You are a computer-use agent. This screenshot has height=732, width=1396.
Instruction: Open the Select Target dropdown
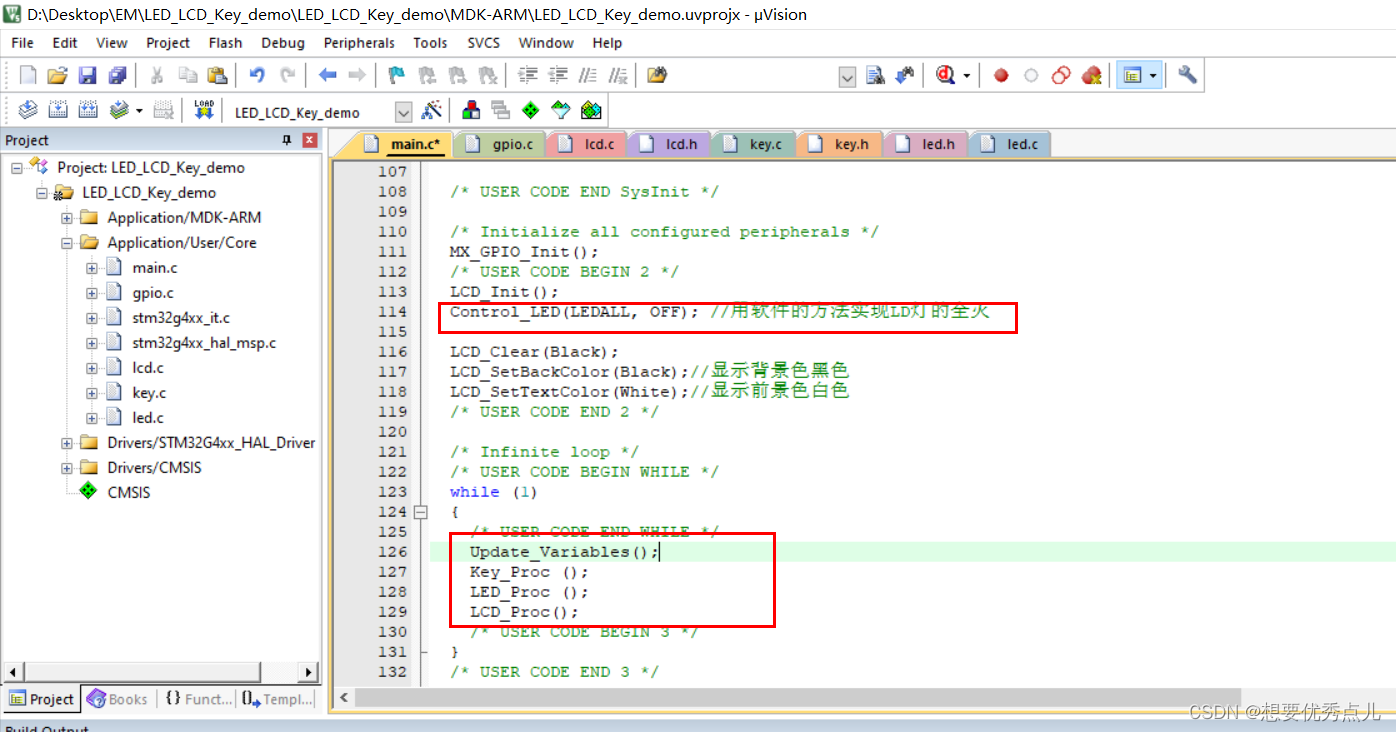pyautogui.click(x=403, y=111)
